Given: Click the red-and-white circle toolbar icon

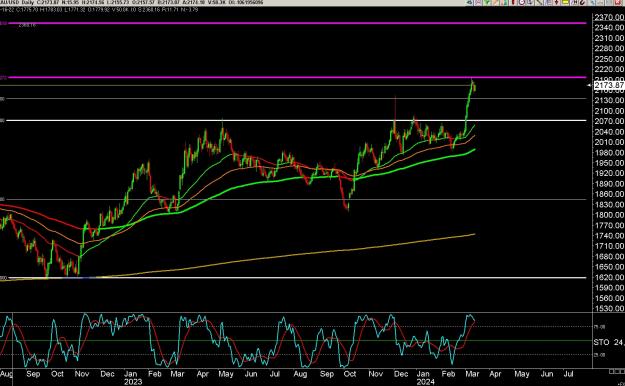Looking at the screenshot, I should pyautogui.click(x=521, y=2).
